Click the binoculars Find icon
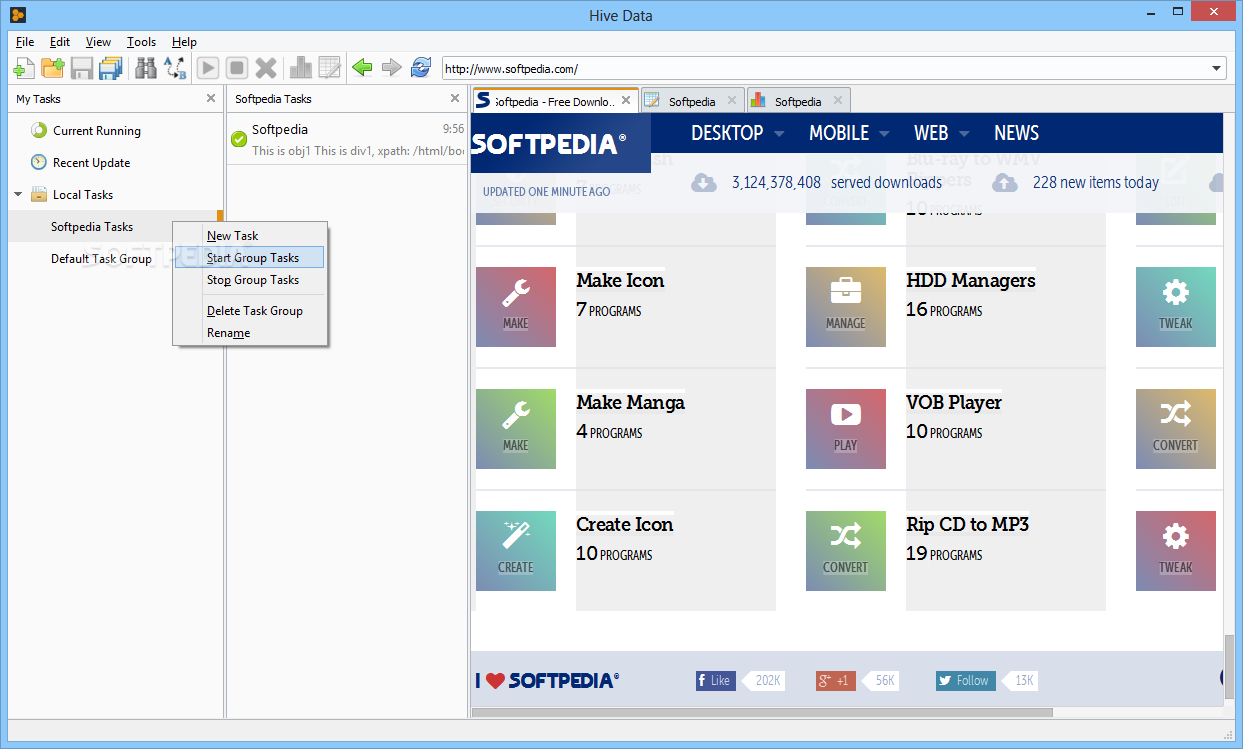 146,68
